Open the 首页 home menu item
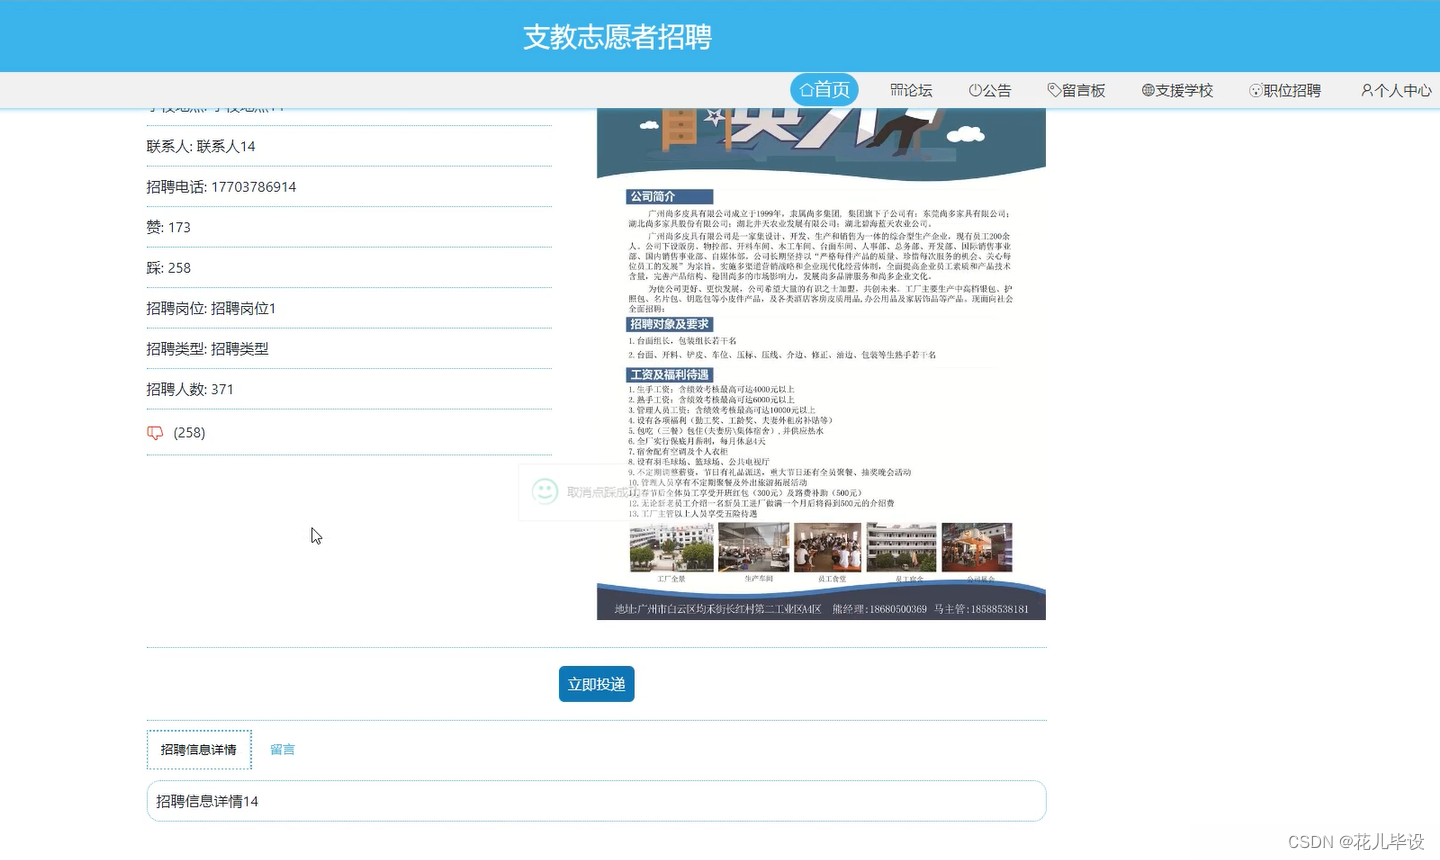Image resolution: width=1440 pixels, height=860 pixels. 824,90
